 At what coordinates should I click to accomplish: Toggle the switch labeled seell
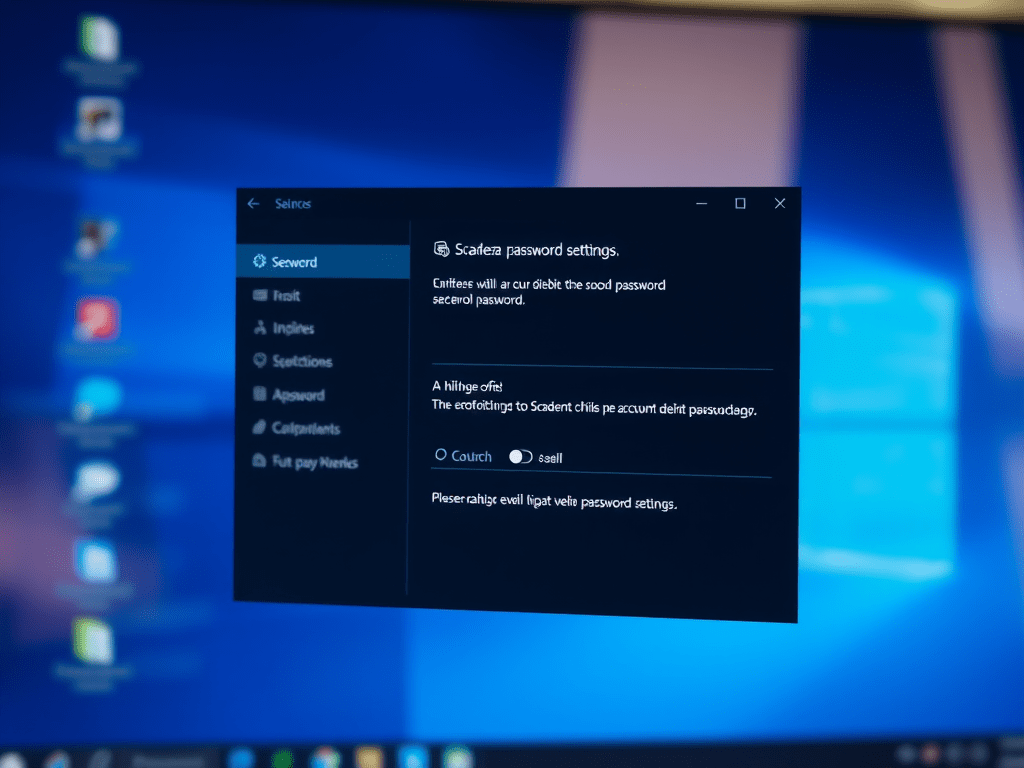520,457
